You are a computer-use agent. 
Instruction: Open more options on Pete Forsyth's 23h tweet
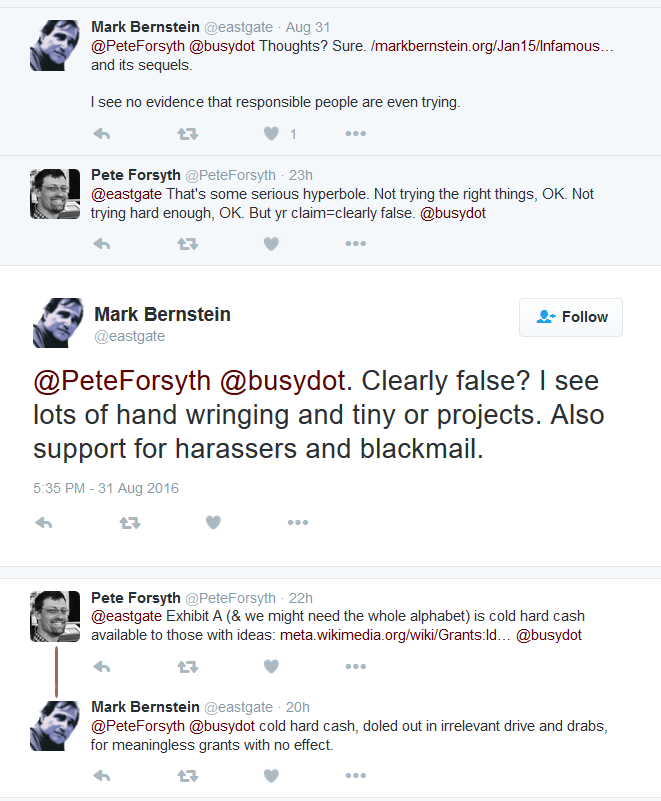tap(356, 244)
